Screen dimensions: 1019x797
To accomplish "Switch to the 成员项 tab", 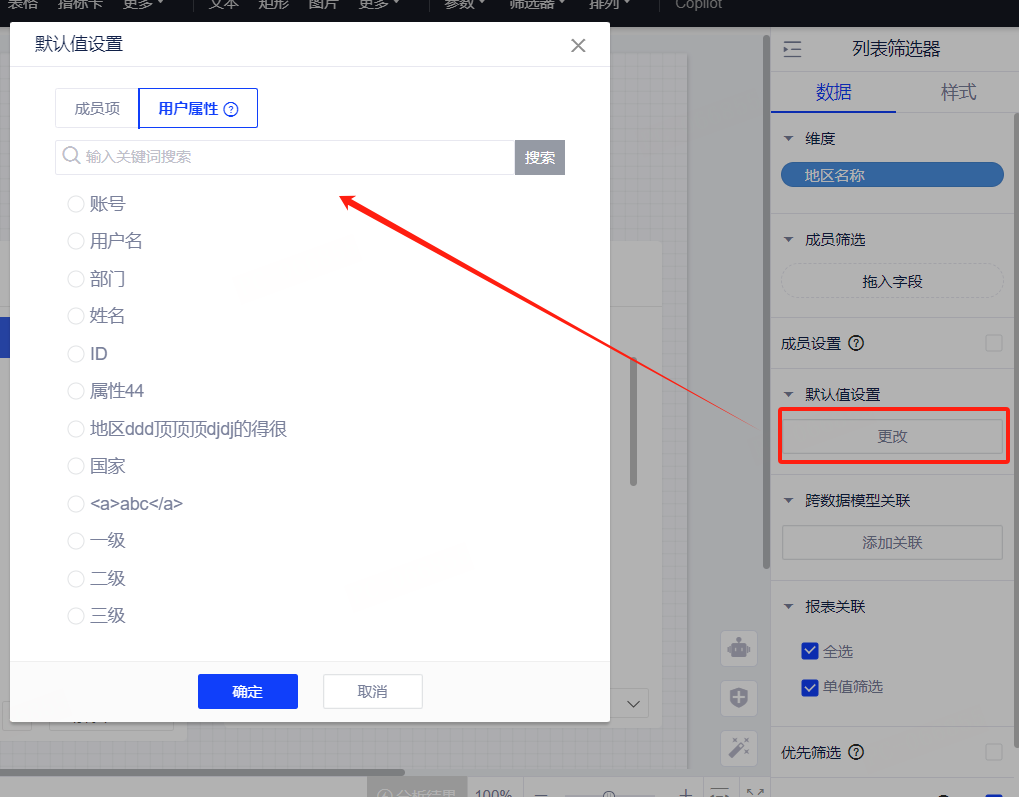I will coord(97,109).
